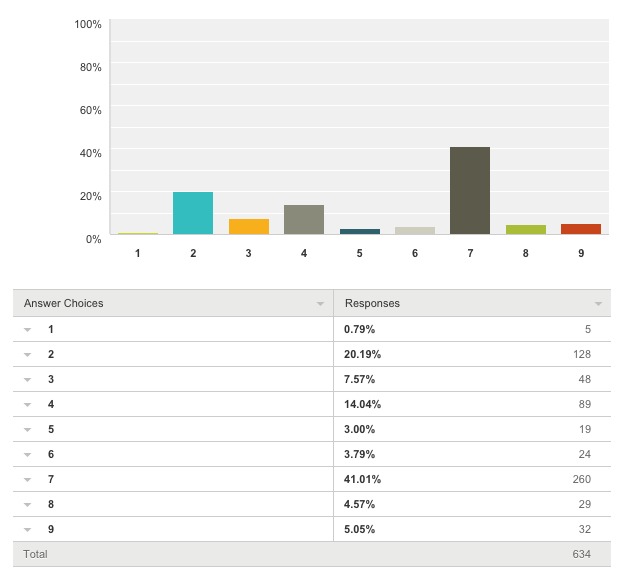Expand the arrow beside answer choice 4

27,405
